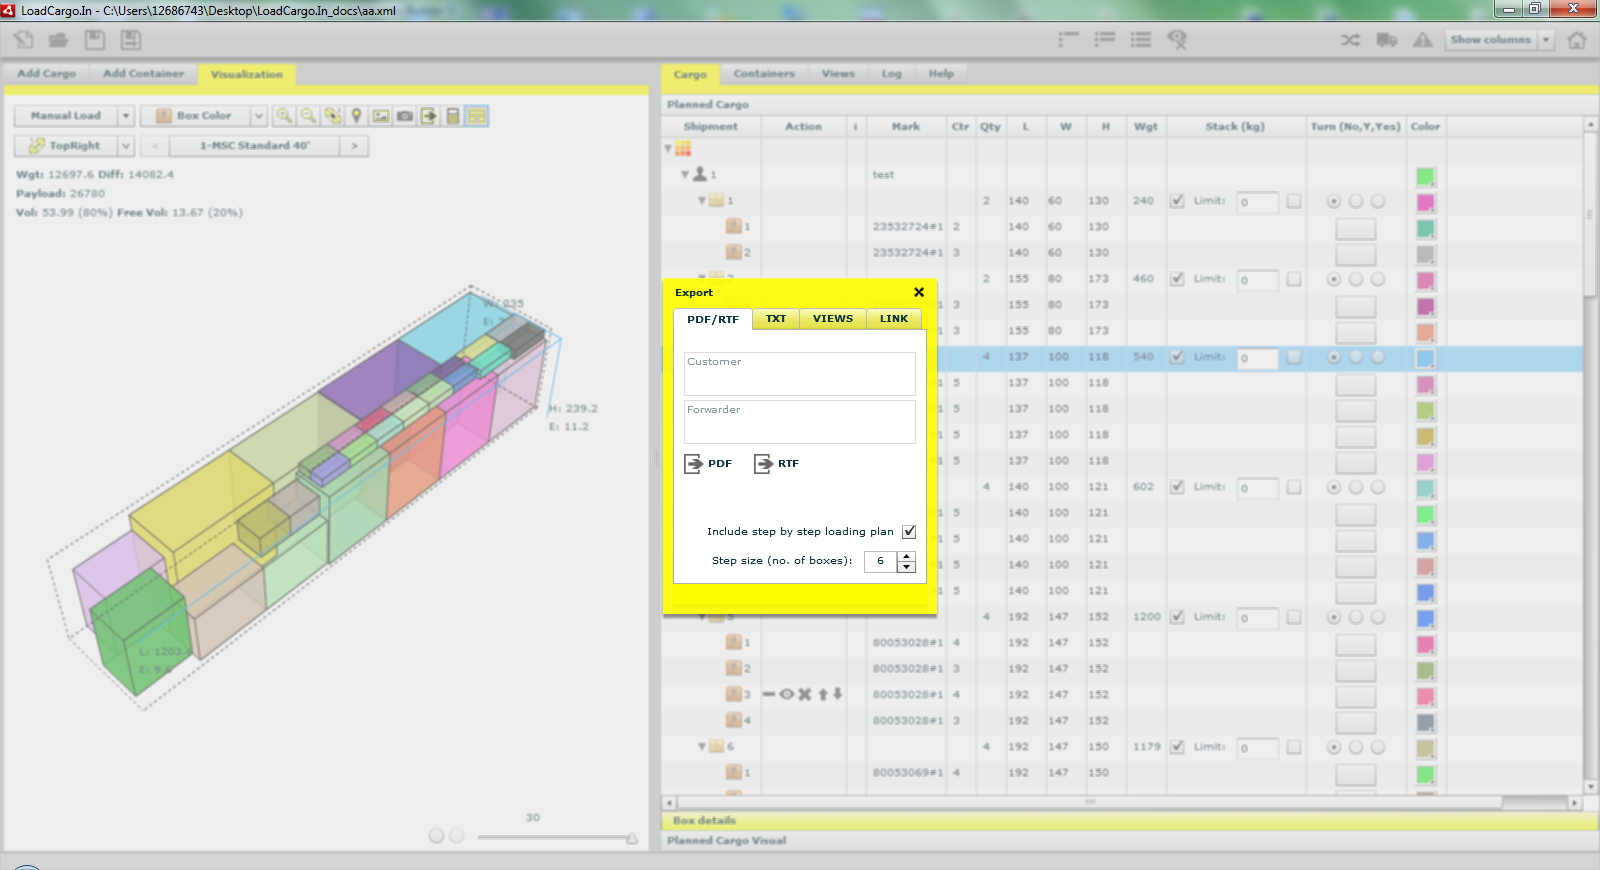Click the shuffle icon in top toolbar
The image size is (1600, 870).
(x=1350, y=40)
